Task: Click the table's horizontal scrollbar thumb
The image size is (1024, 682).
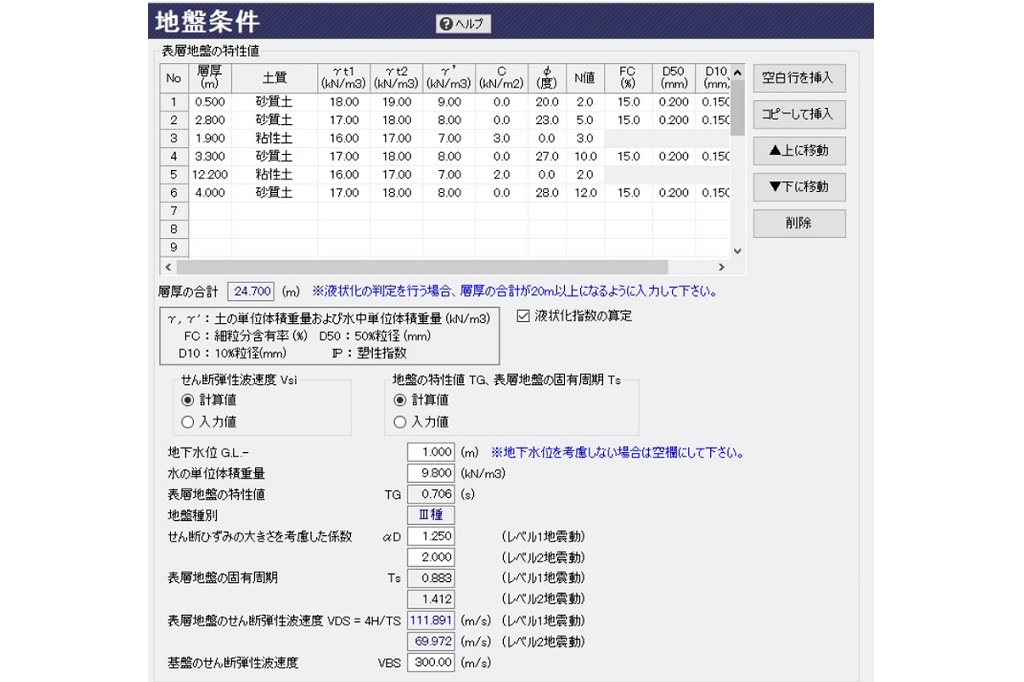Action: [423, 267]
